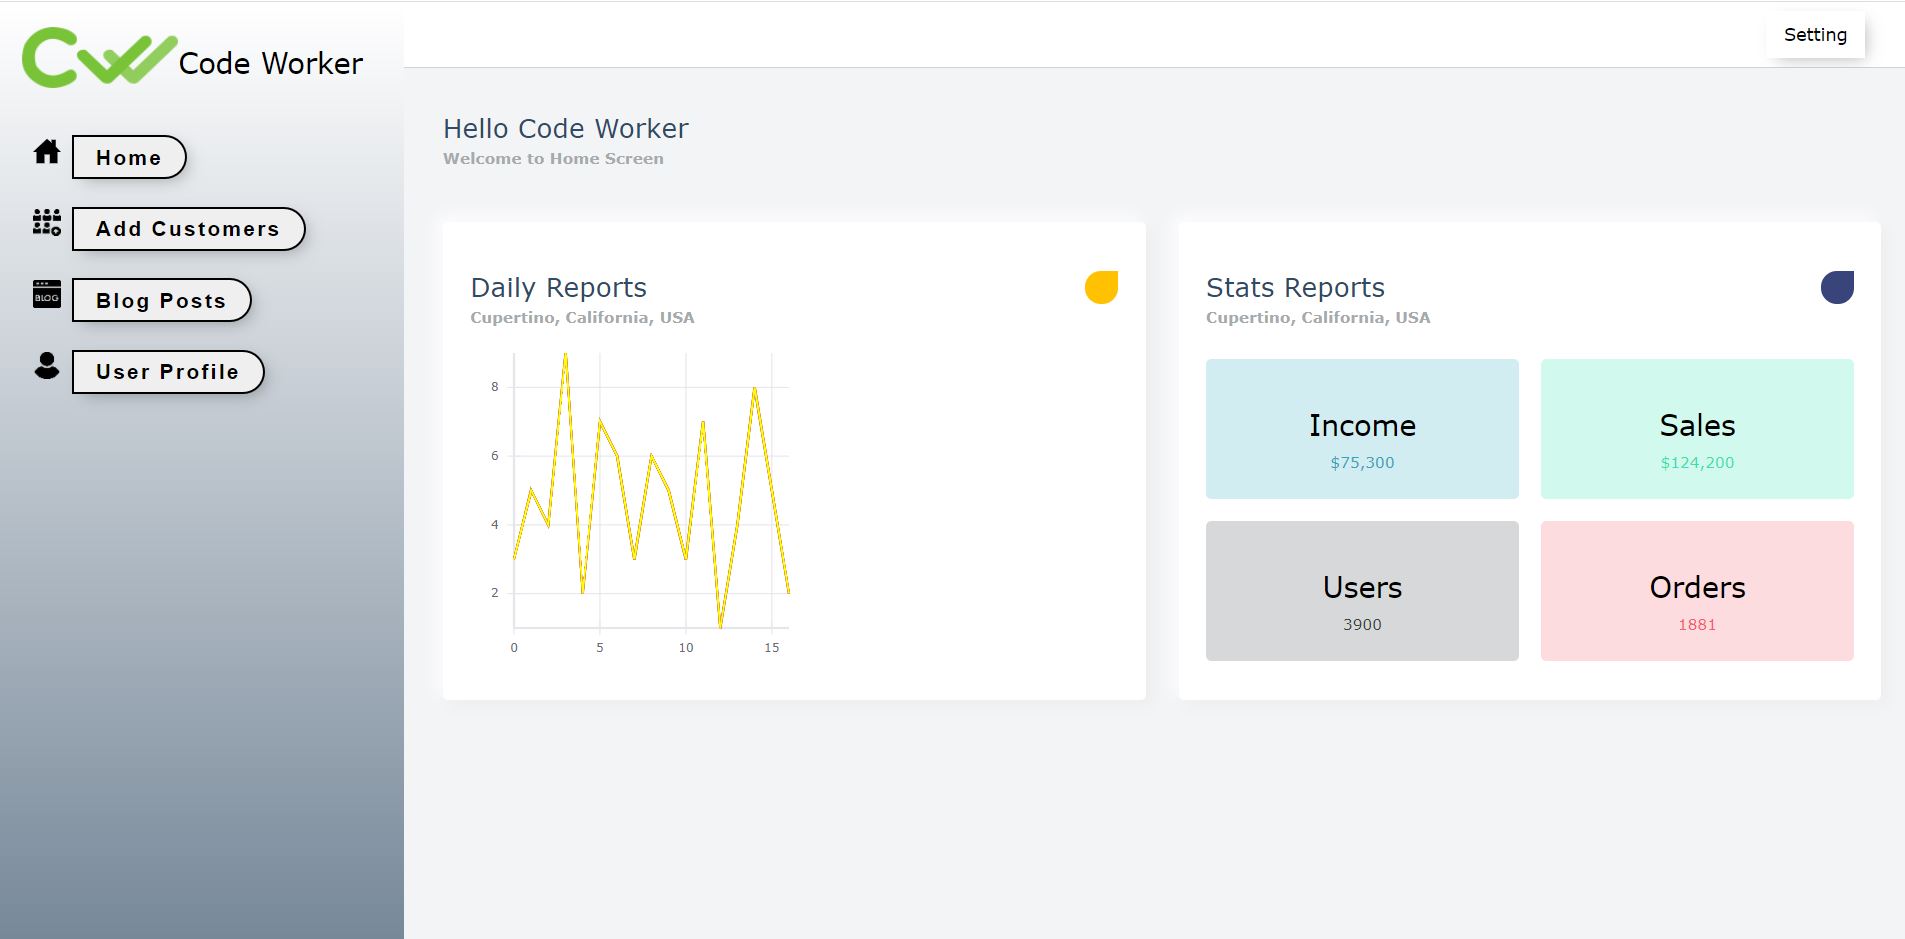The width and height of the screenshot is (1905, 939).
Task: Click the location subtitle under Daily Reports
Action: coord(582,318)
